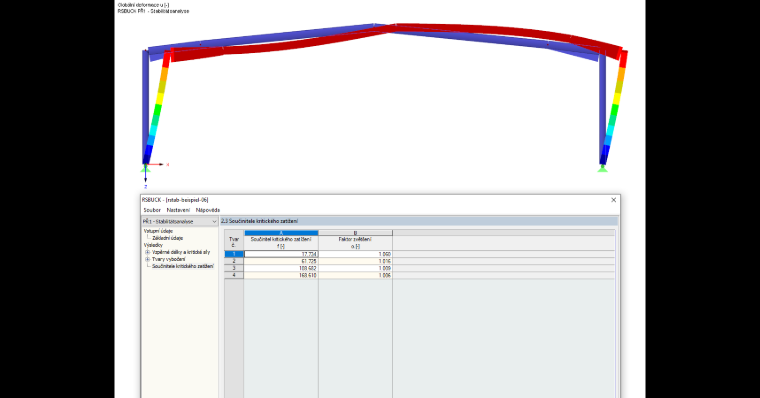
Task: Click magnification factor cell 1.016
Action: click(355, 261)
